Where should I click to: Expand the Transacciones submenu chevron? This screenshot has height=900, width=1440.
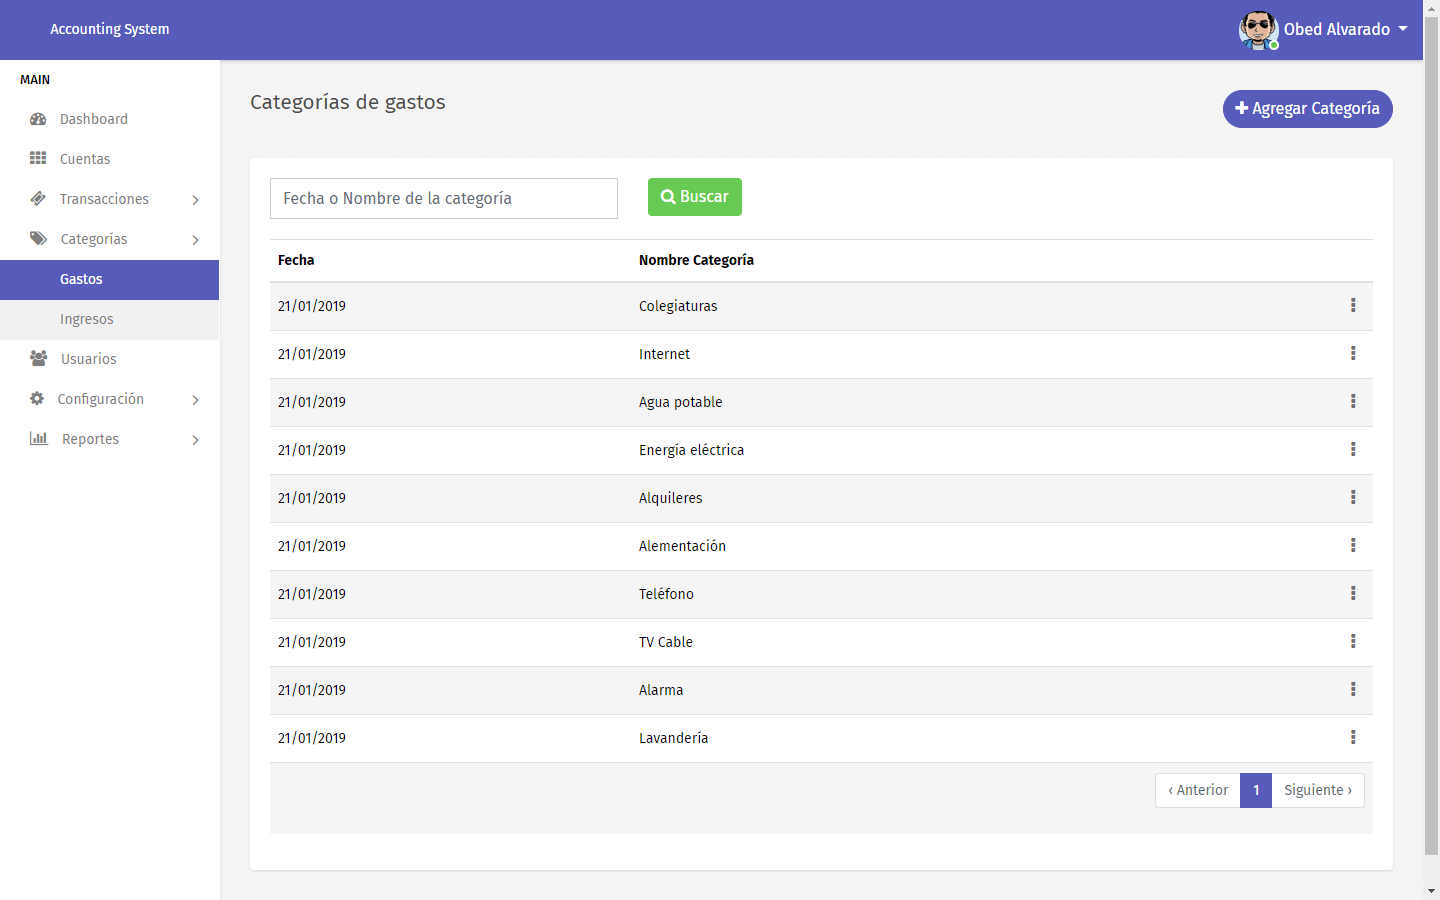tap(195, 200)
